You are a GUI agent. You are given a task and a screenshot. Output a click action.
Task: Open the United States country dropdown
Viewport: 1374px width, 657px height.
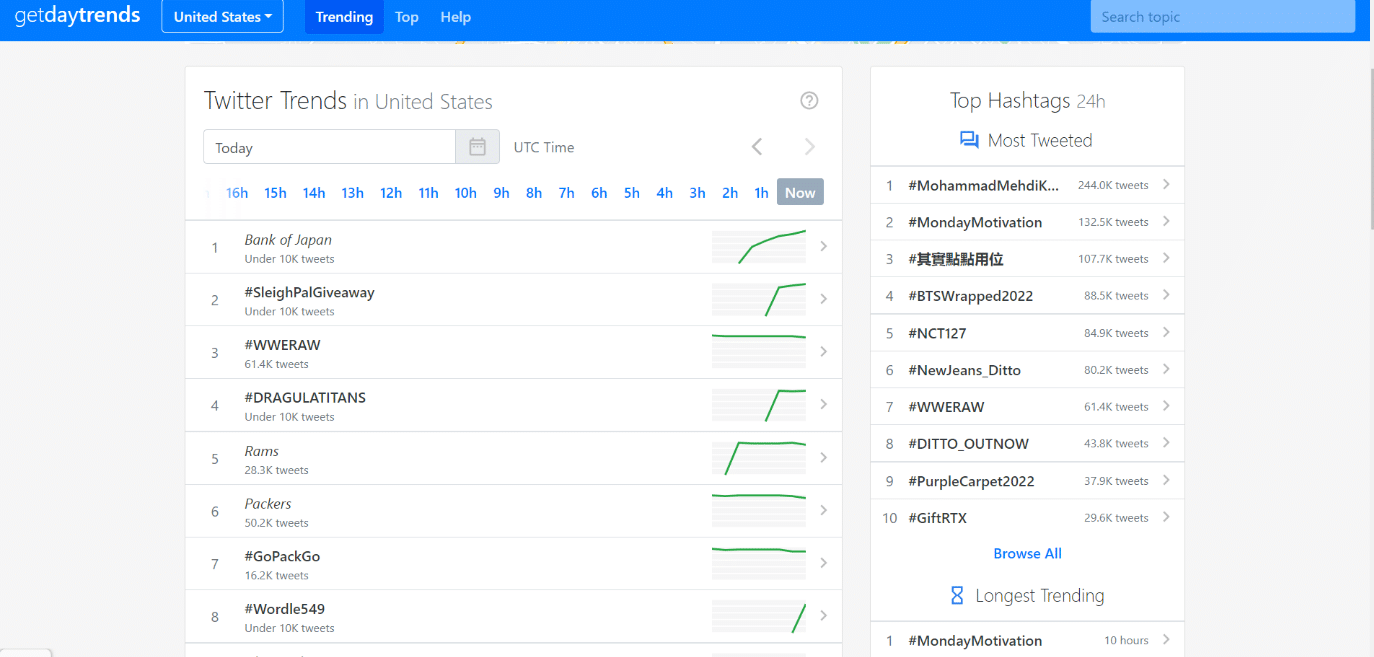point(222,17)
